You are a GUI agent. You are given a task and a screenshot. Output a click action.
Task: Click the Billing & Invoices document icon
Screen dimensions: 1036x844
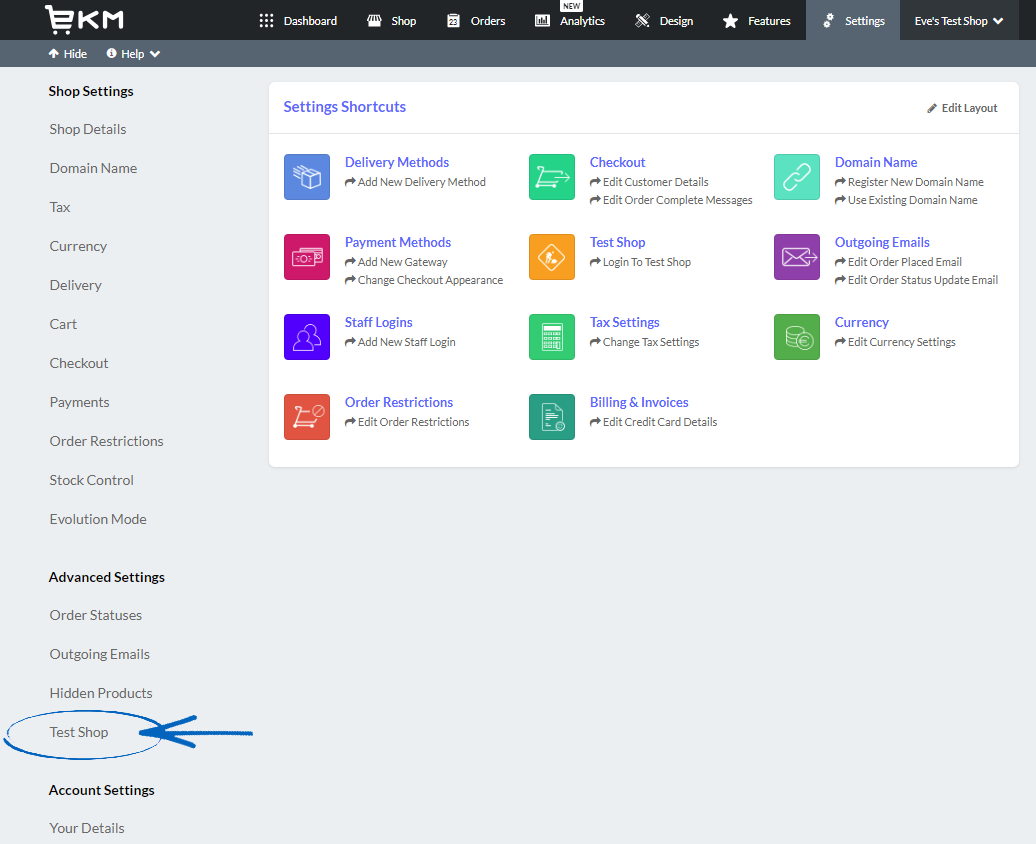click(552, 417)
